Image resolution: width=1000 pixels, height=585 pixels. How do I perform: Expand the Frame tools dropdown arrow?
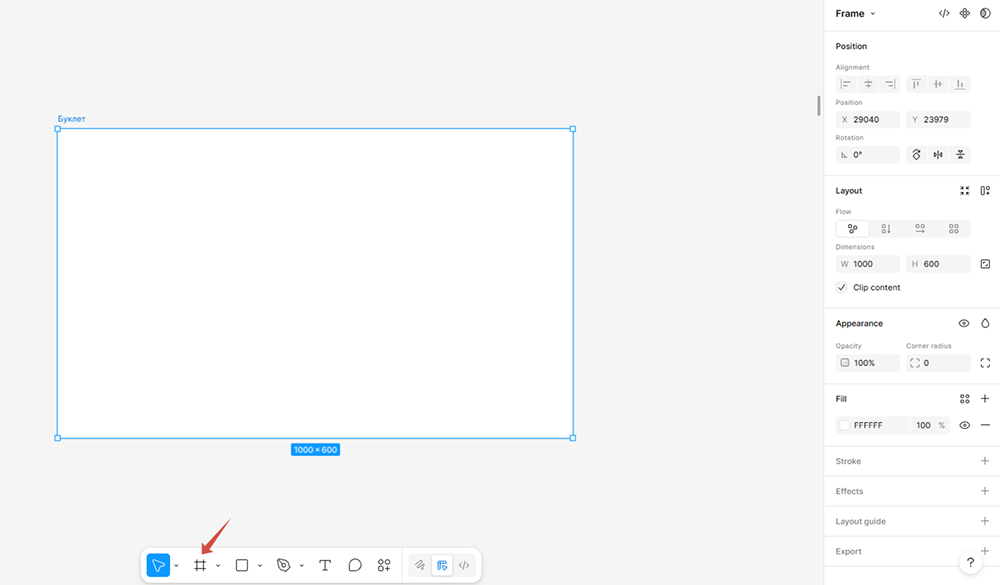click(x=218, y=565)
